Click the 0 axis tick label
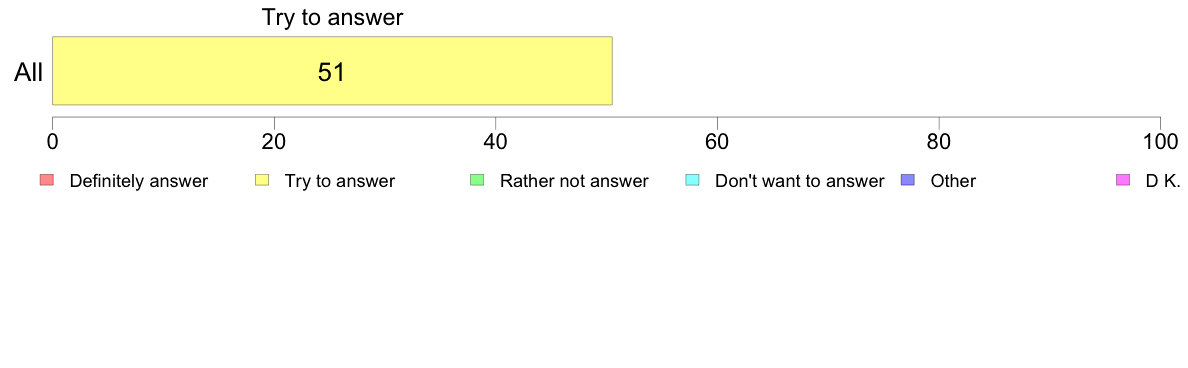 (52, 142)
